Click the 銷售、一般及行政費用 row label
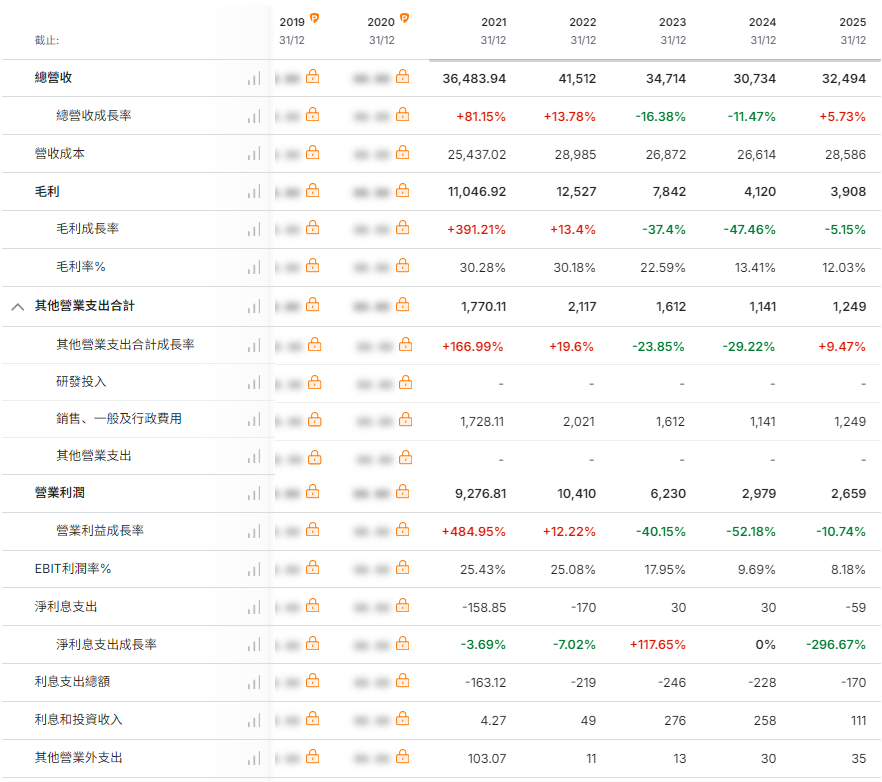Viewport: 882px width, 782px height. 119,419
